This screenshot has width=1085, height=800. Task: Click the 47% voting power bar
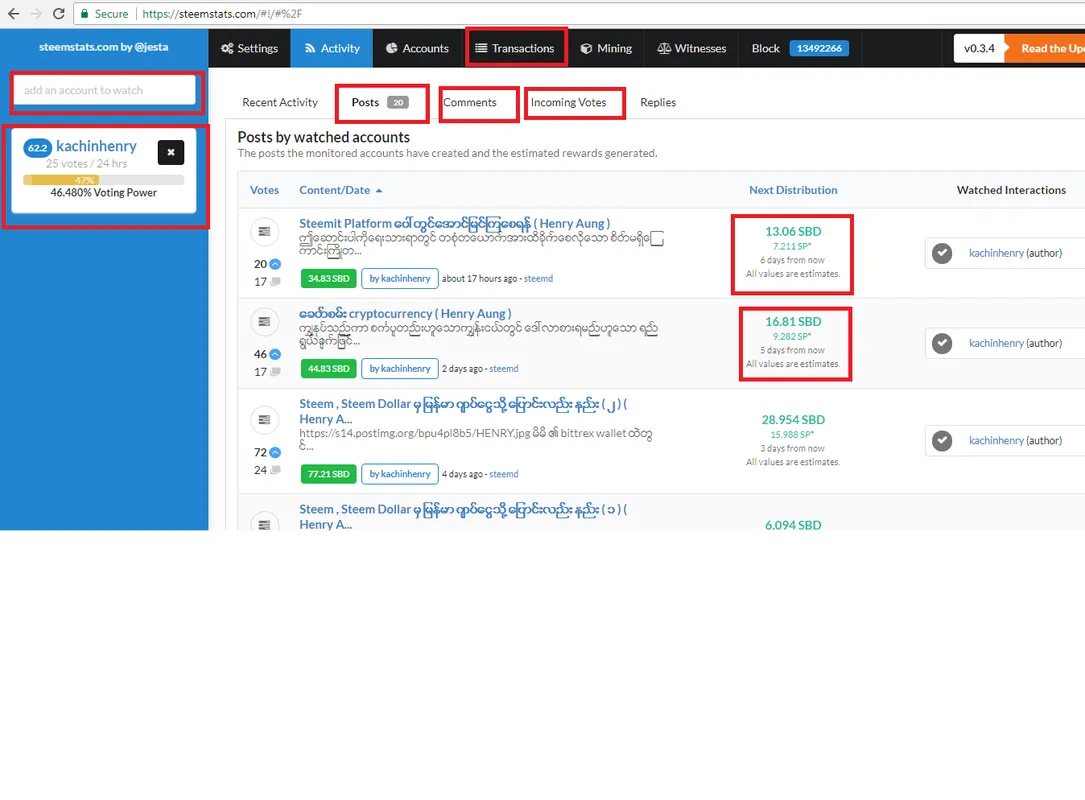(x=104, y=180)
